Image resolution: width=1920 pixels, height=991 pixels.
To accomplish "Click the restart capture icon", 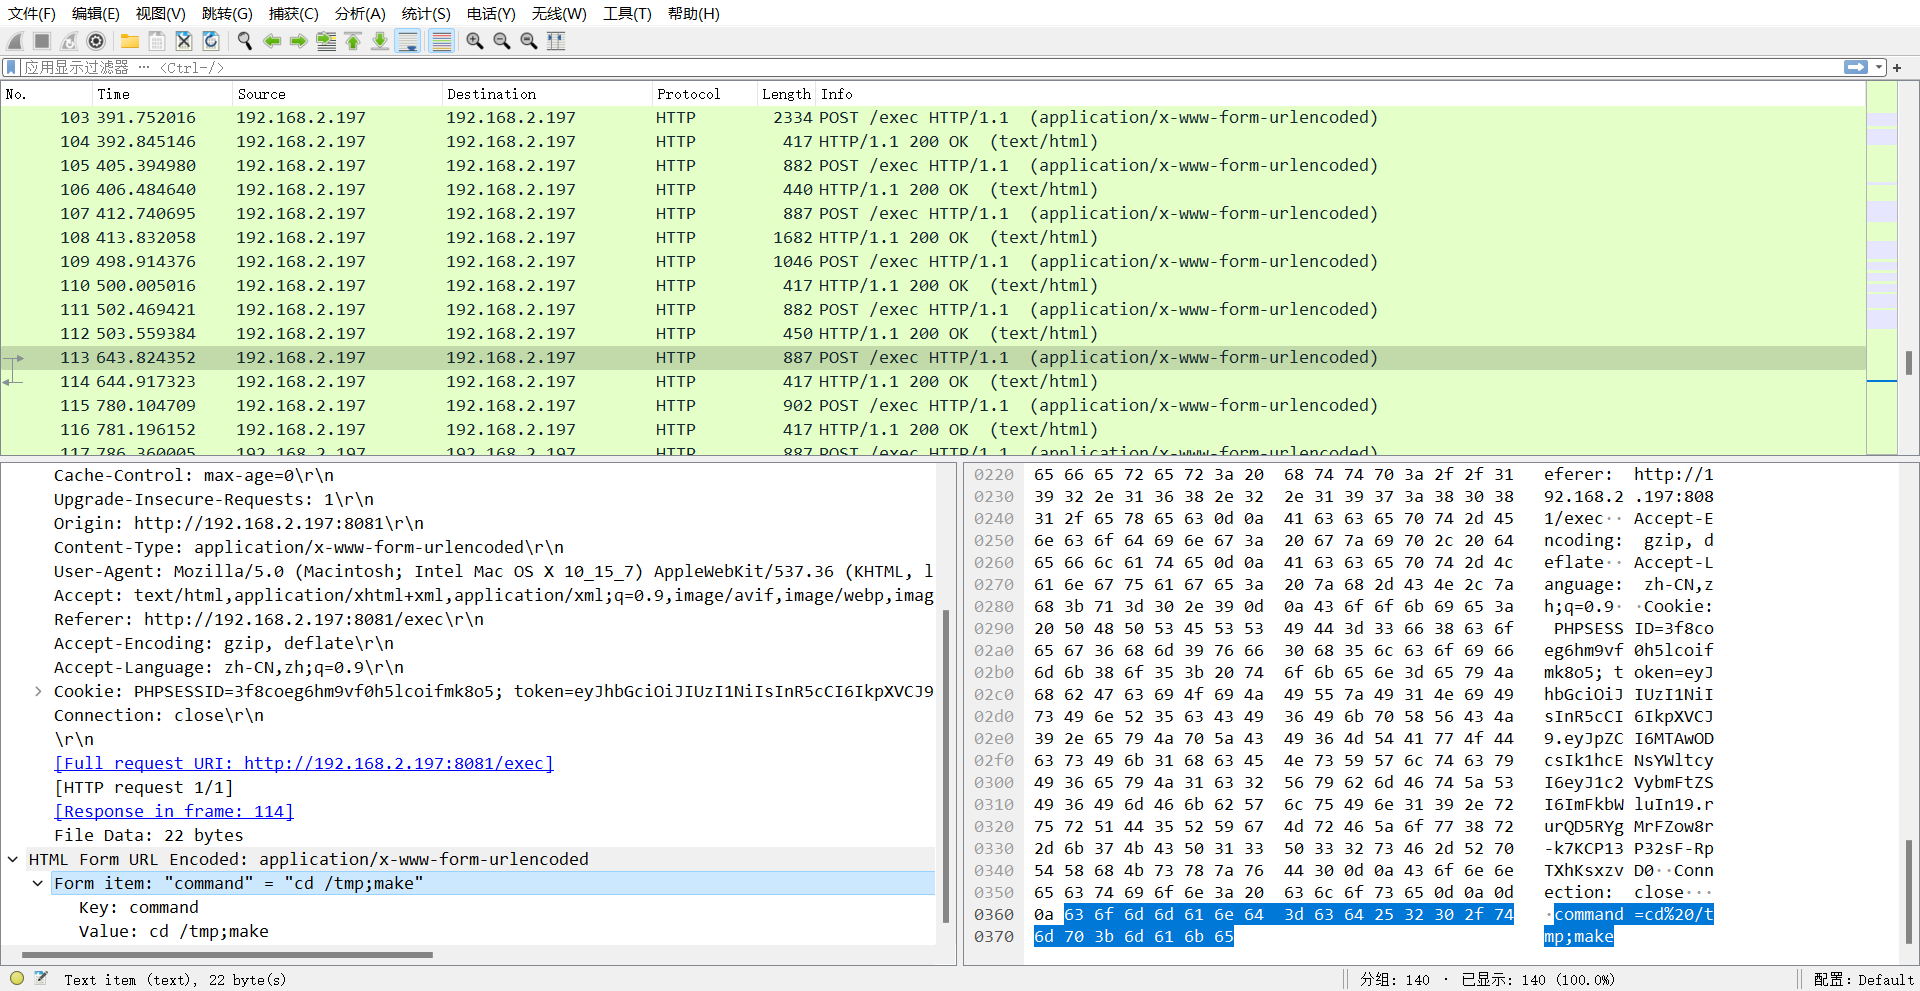I will [69, 41].
